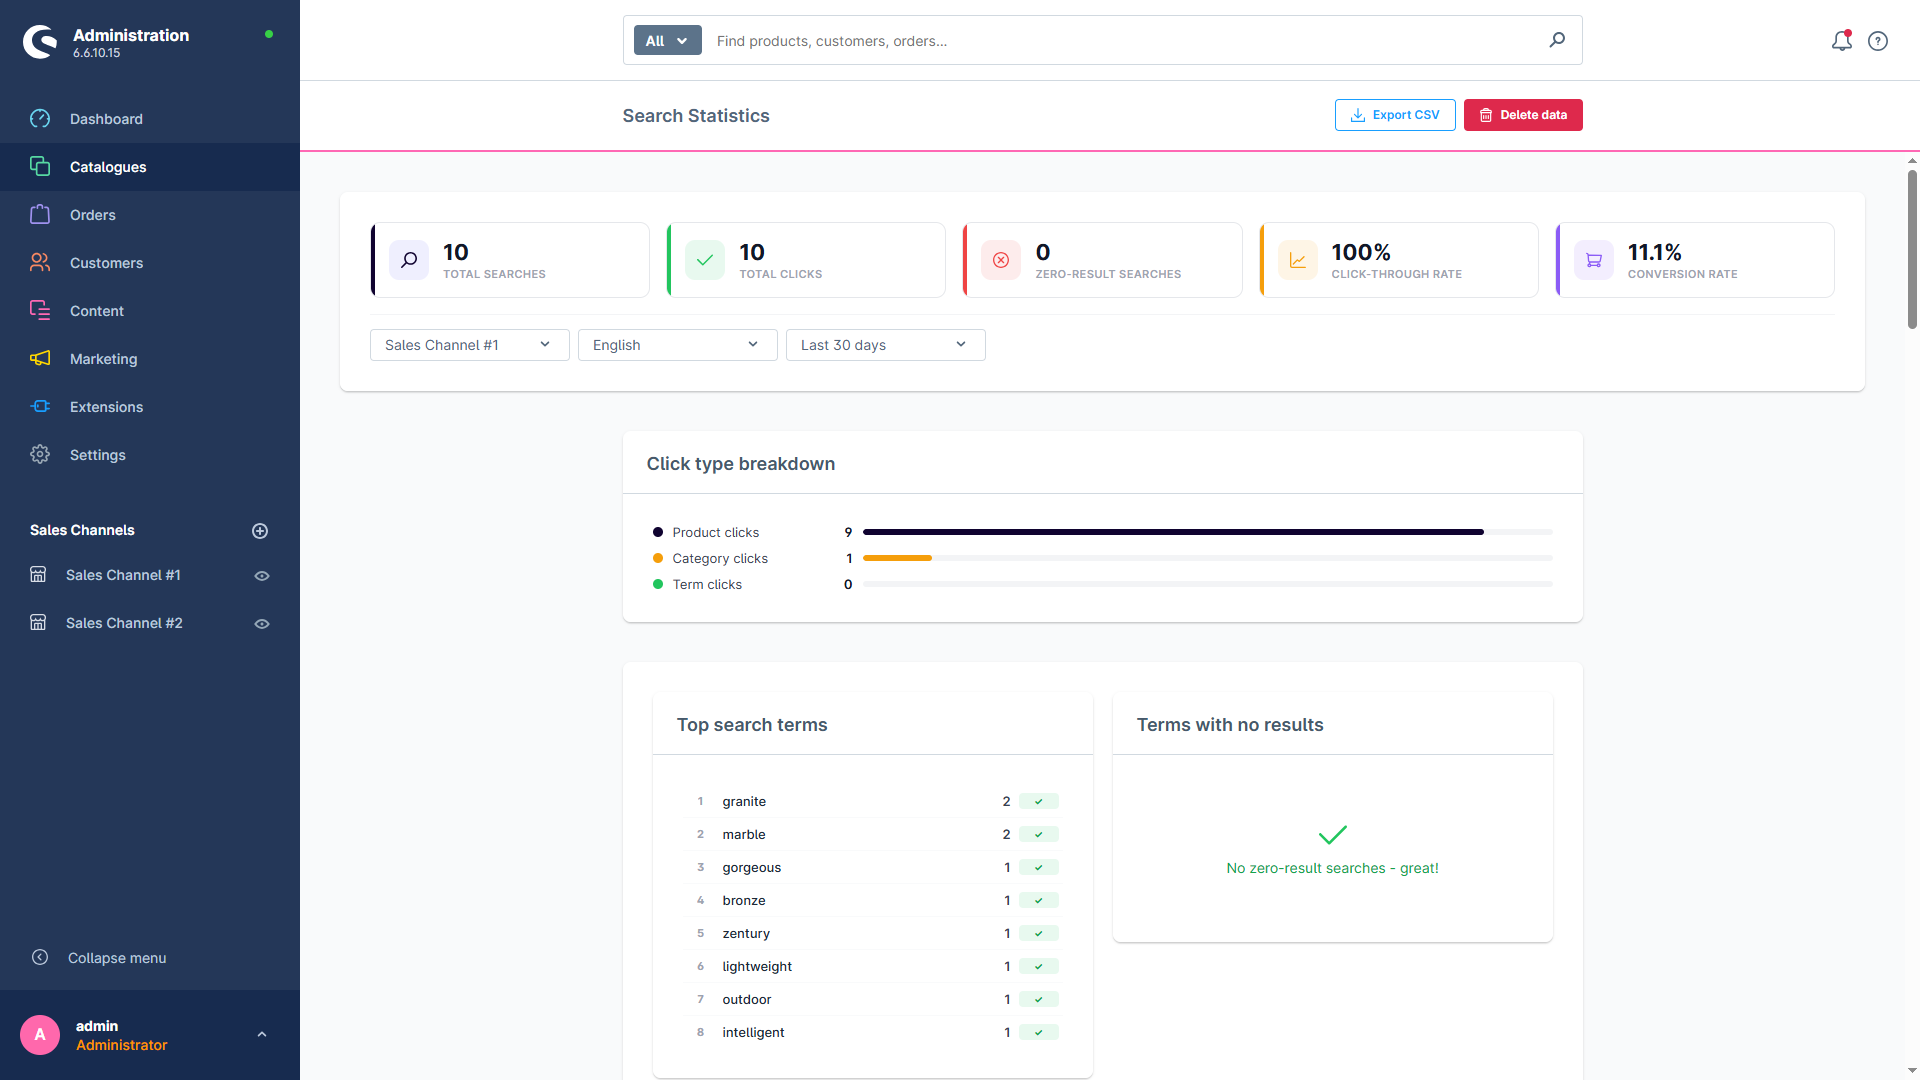Focus the Find products, customers, orders search field
The height and width of the screenshot is (1080, 1920).
[1125, 41]
